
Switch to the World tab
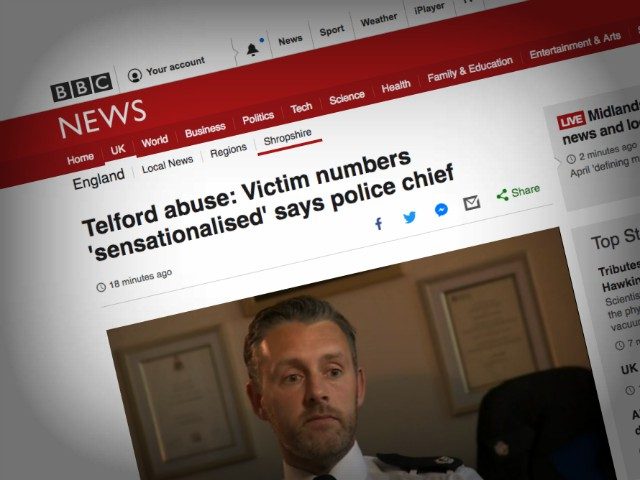point(155,142)
